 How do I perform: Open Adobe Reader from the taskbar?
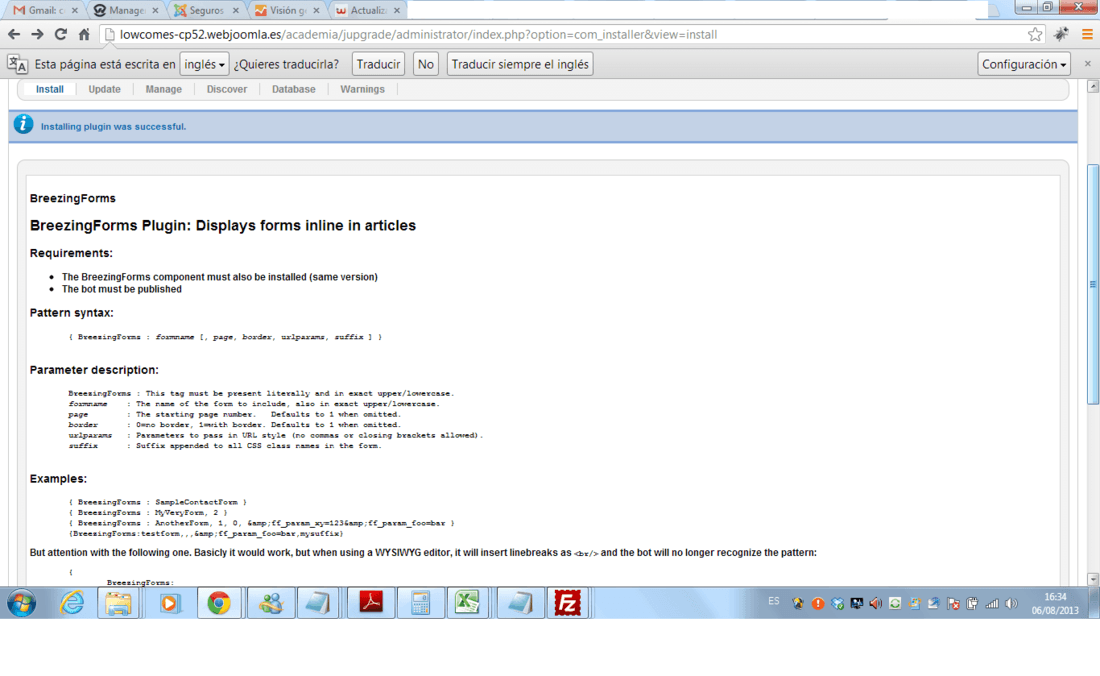(370, 603)
